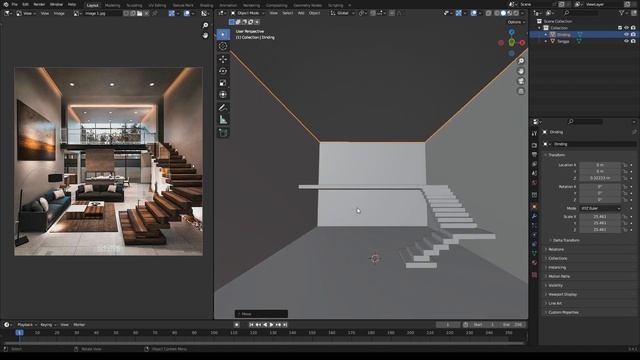
Task: Toggle pin icon in properties header
Action: coord(634,132)
